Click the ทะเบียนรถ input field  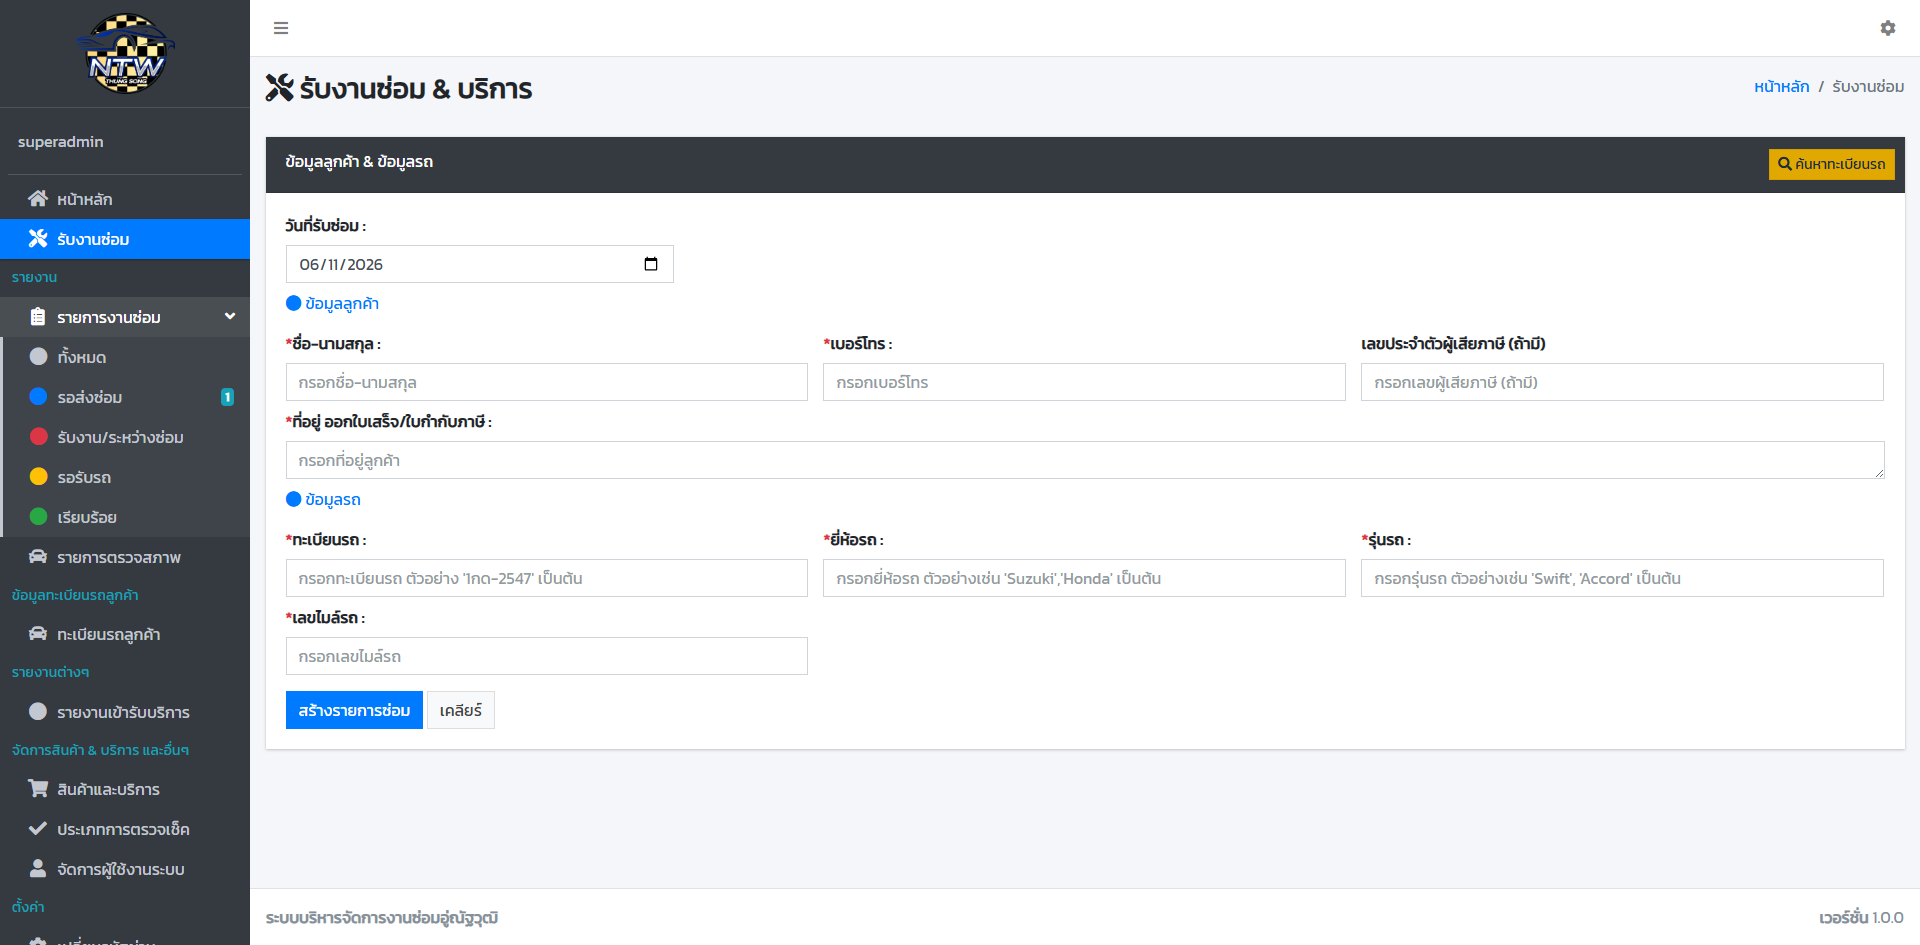pos(546,578)
